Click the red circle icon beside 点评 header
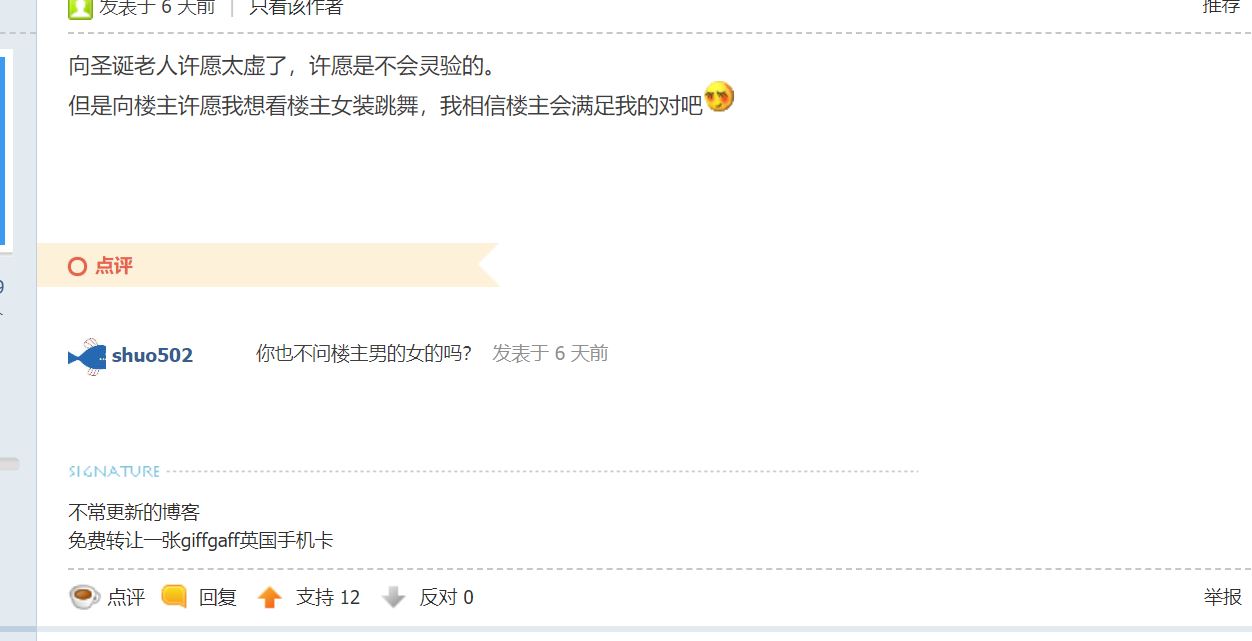The width and height of the screenshot is (1252, 641). pos(77,266)
